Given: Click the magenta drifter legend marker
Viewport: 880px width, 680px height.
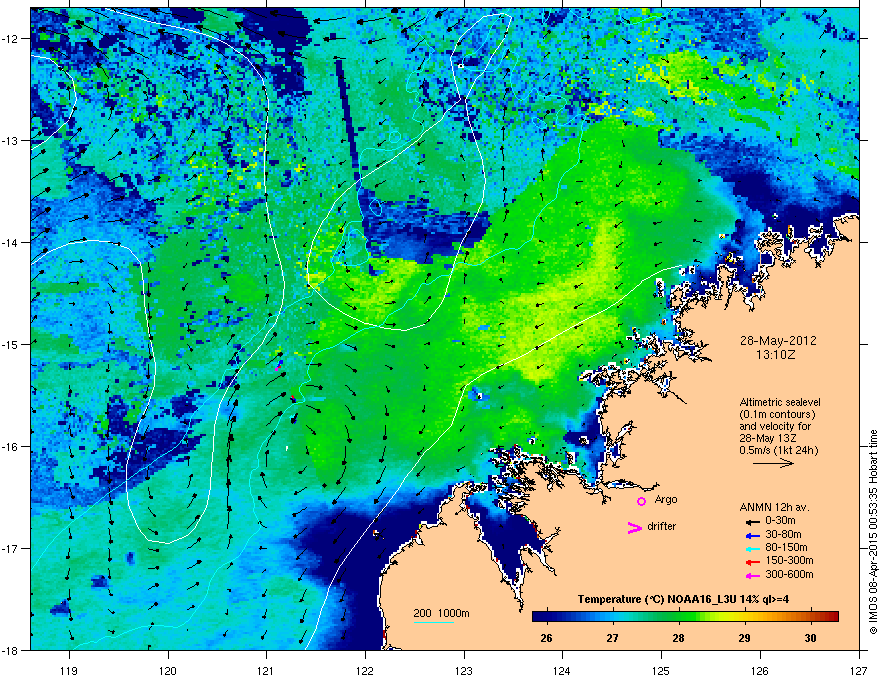Looking at the screenshot, I should [x=634, y=527].
